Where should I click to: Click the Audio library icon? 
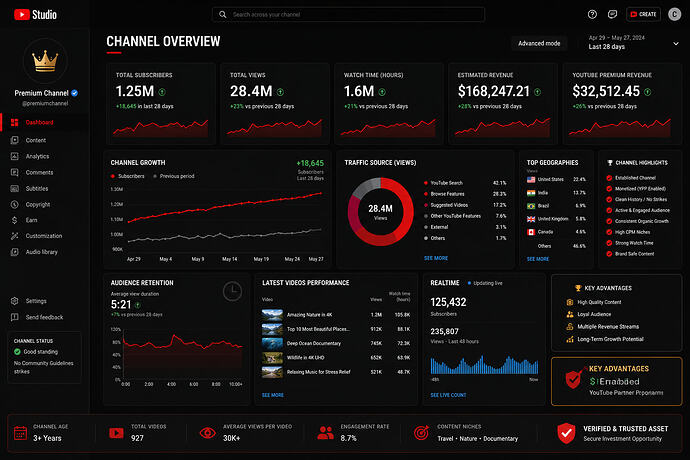pos(15,252)
